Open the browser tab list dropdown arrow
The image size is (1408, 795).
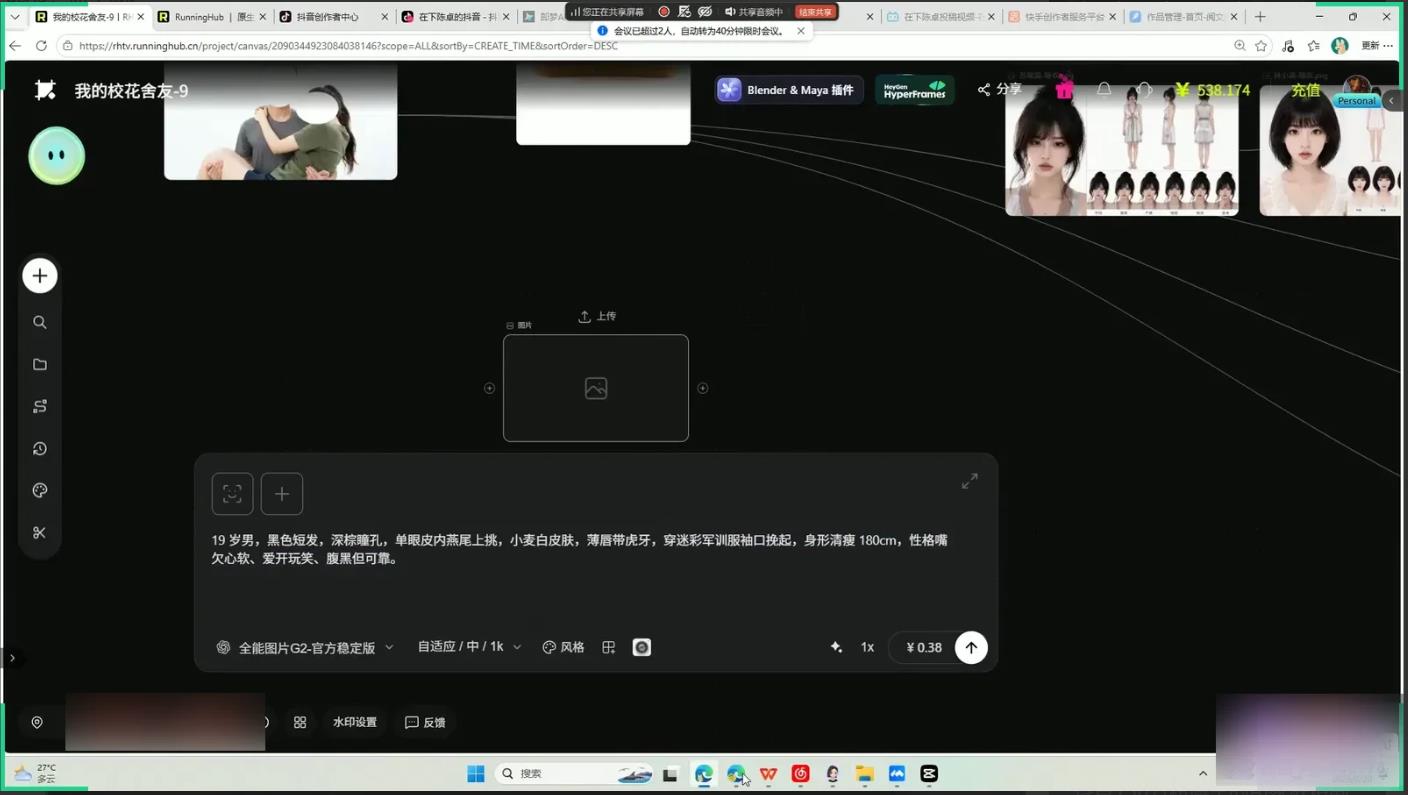point(14,17)
